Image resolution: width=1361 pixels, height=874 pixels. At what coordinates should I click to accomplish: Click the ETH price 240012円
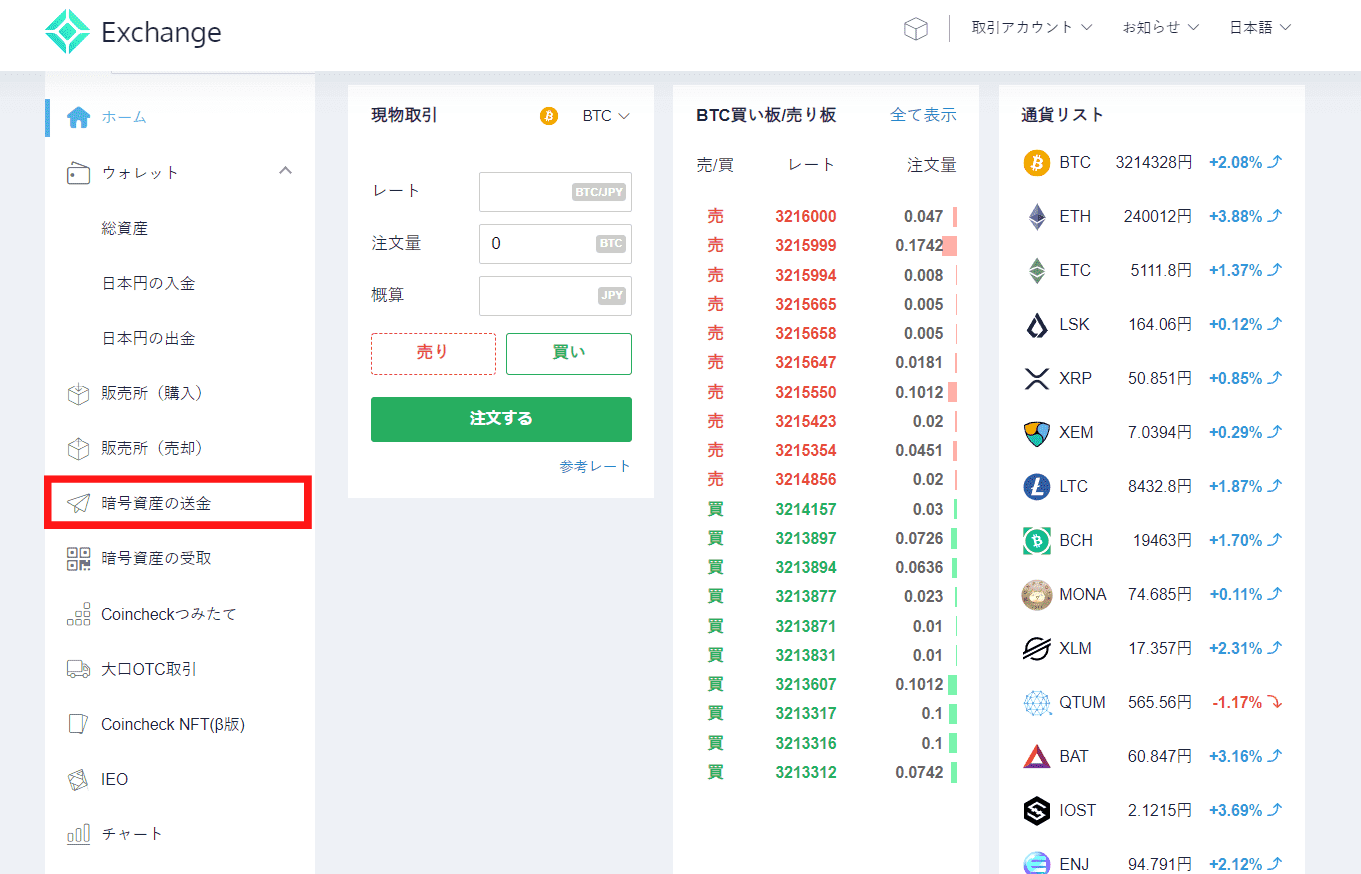(x=1157, y=216)
